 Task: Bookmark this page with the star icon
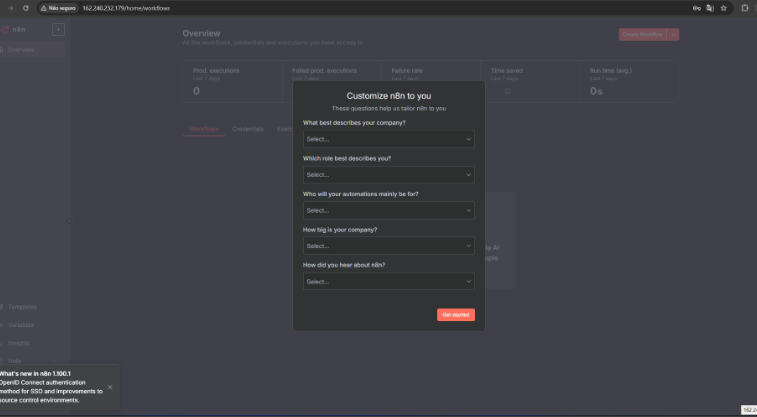724,8
